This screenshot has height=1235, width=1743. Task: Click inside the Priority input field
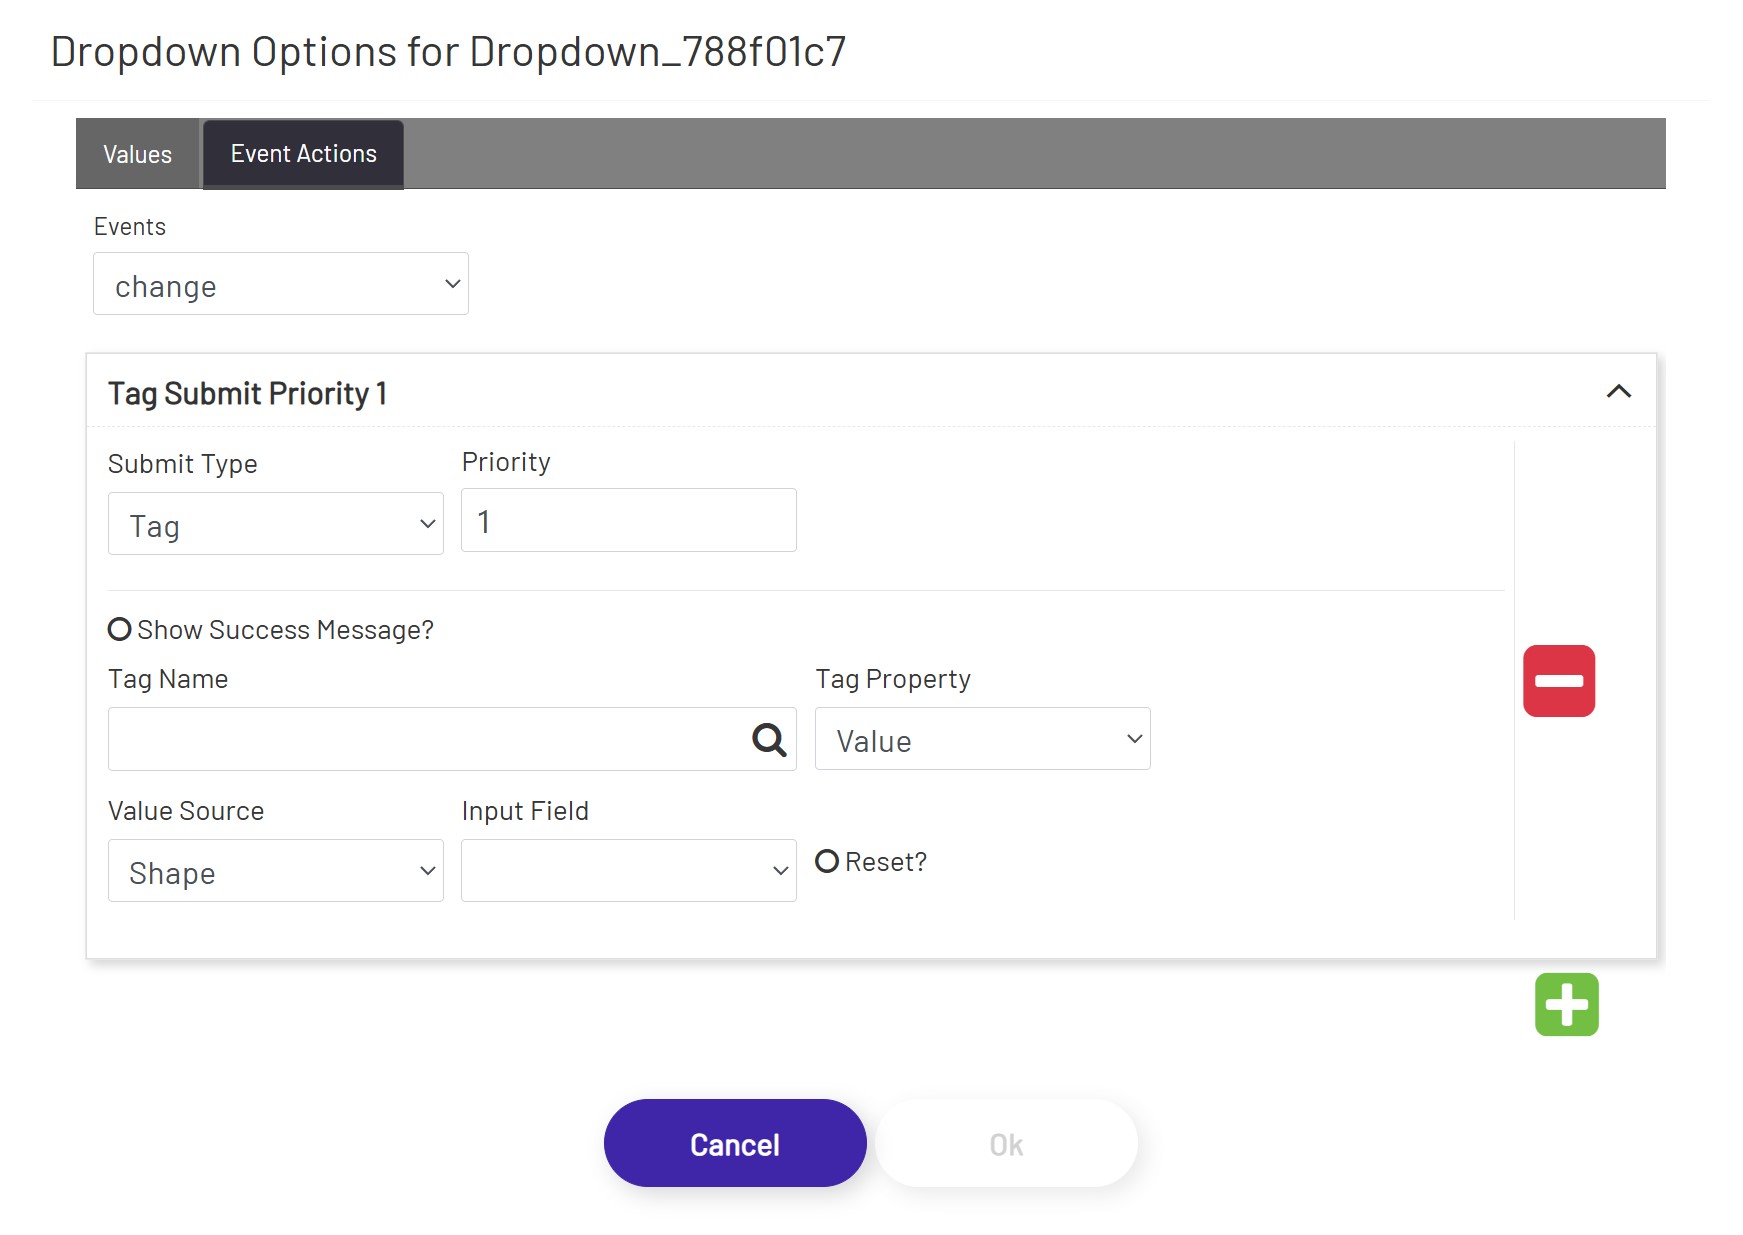(628, 520)
